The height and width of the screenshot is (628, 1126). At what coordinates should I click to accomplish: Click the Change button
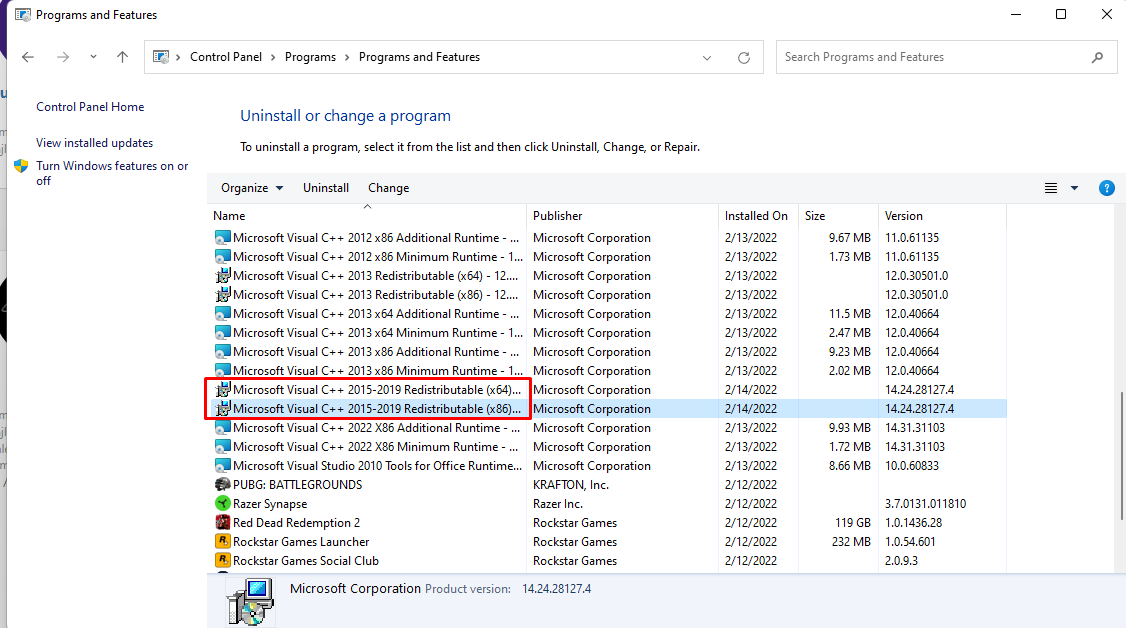[x=388, y=188]
